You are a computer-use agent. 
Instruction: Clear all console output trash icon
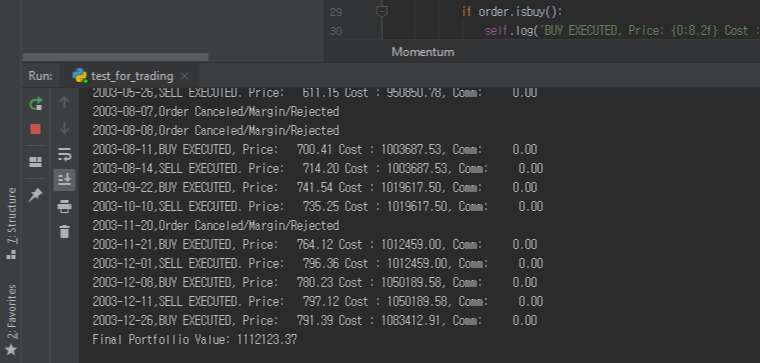click(x=64, y=231)
